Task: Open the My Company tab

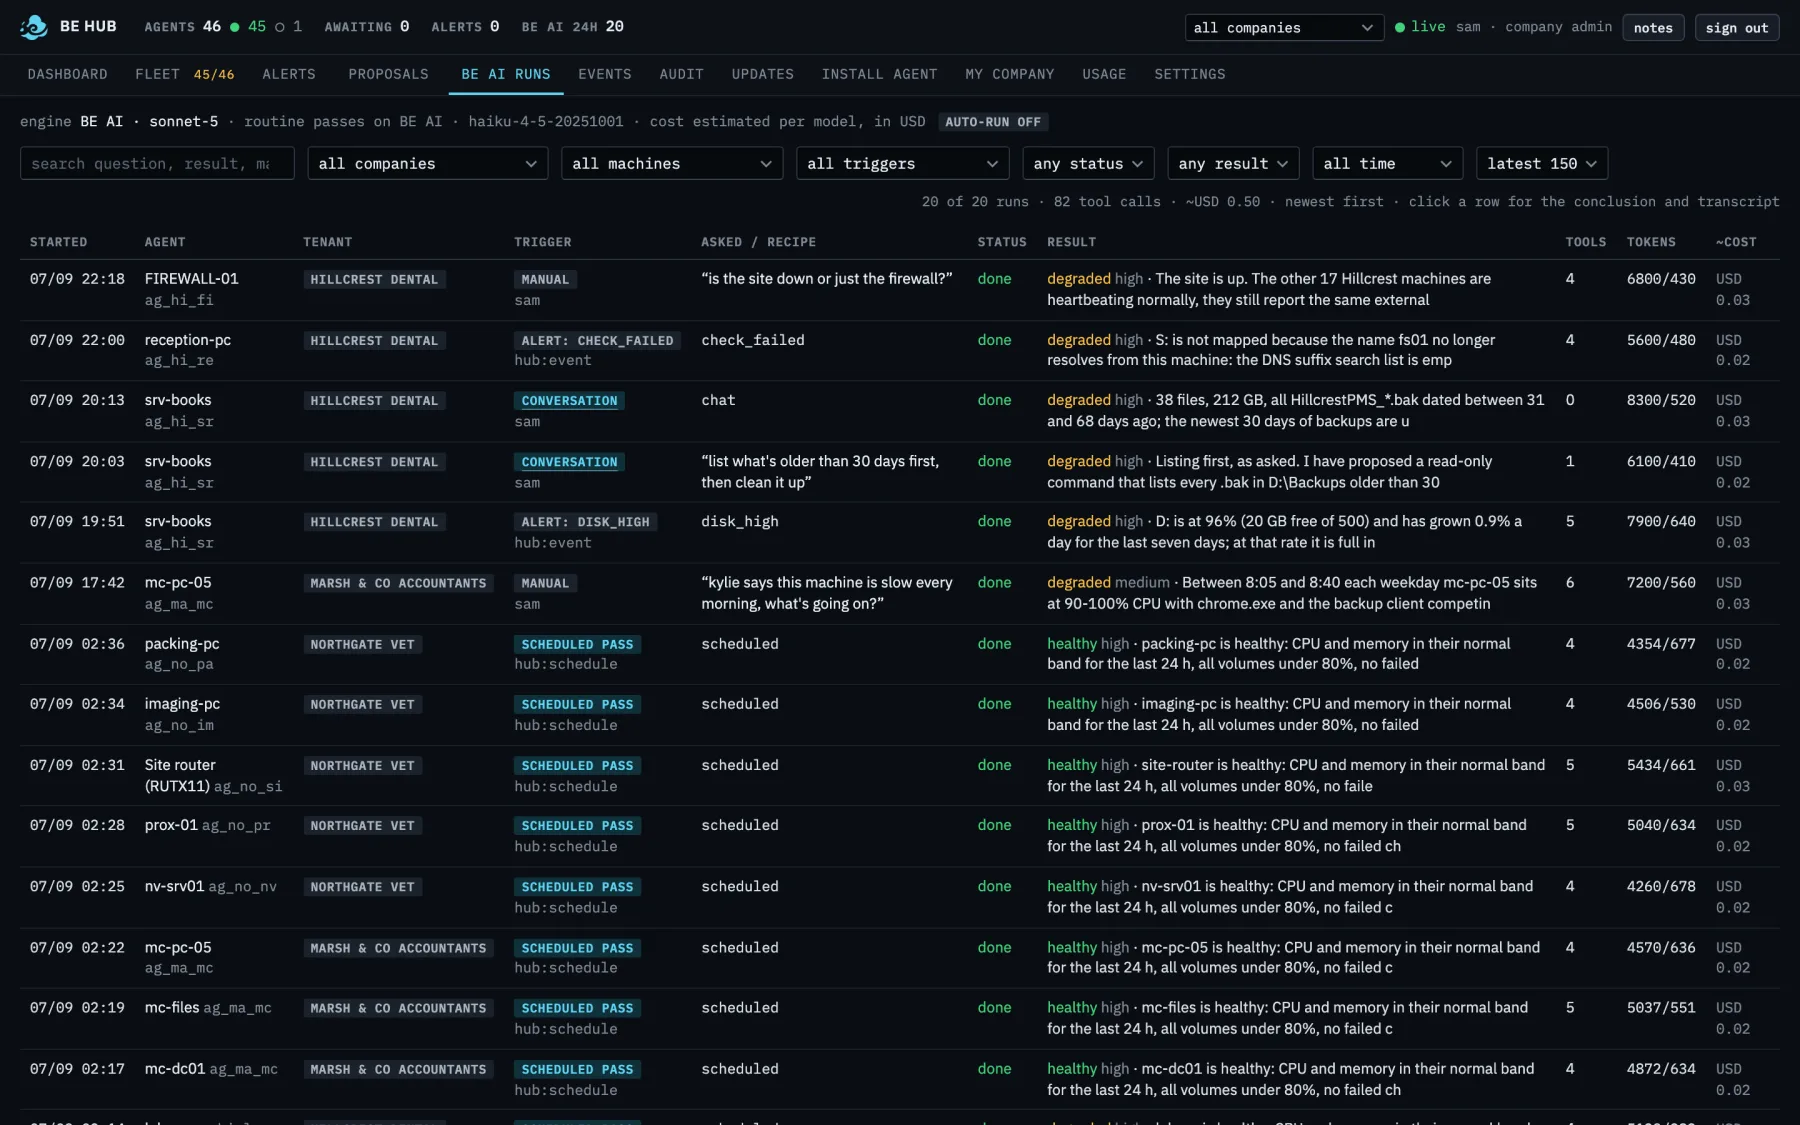Action: click(x=1009, y=74)
